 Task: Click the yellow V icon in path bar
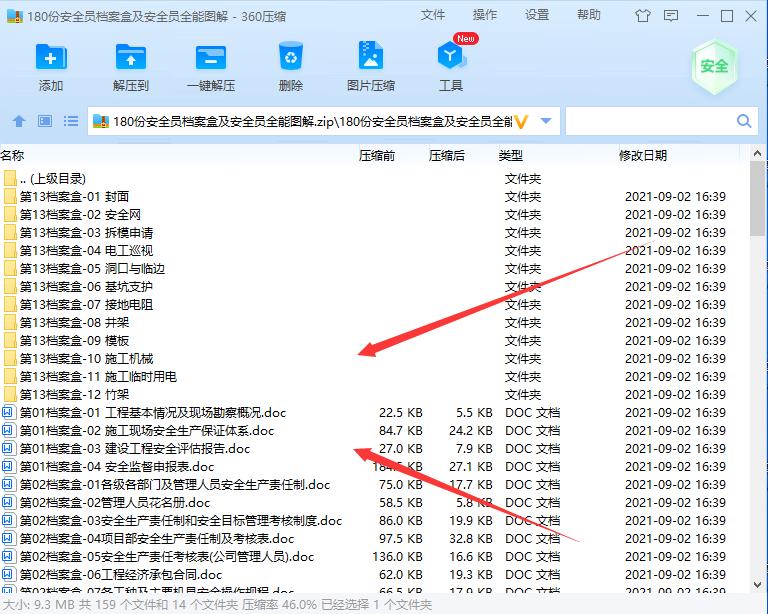tap(521, 121)
